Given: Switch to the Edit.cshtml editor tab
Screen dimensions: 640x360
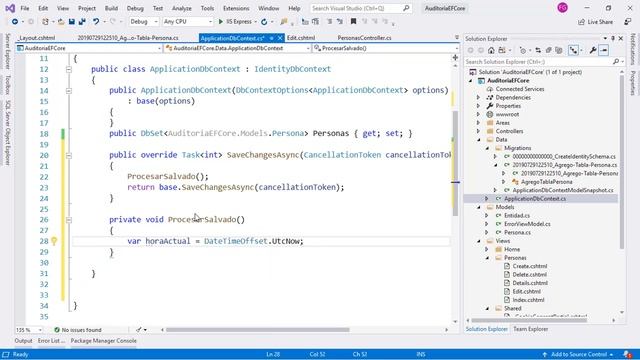Looking at the screenshot, I should coord(301,38).
